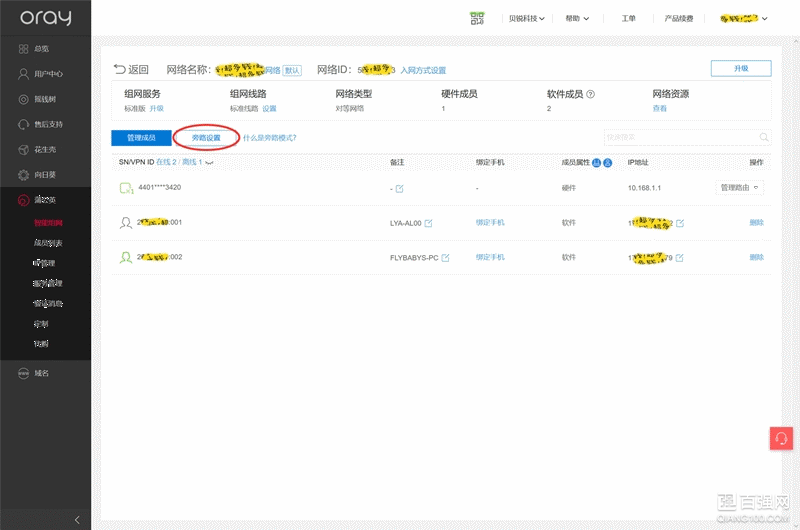Click user icon of member :002
The image size is (800, 530).
pyautogui.click(x=126, y=258)
